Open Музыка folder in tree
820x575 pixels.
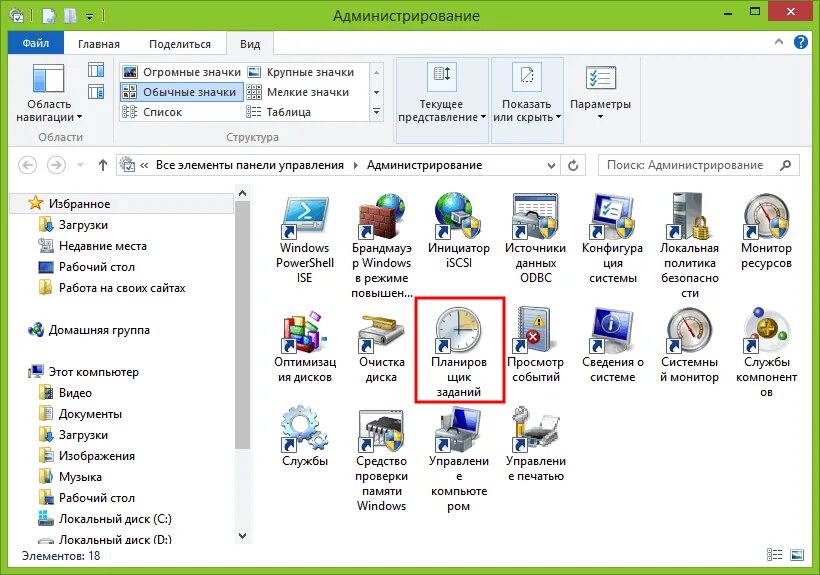point(80,477)
